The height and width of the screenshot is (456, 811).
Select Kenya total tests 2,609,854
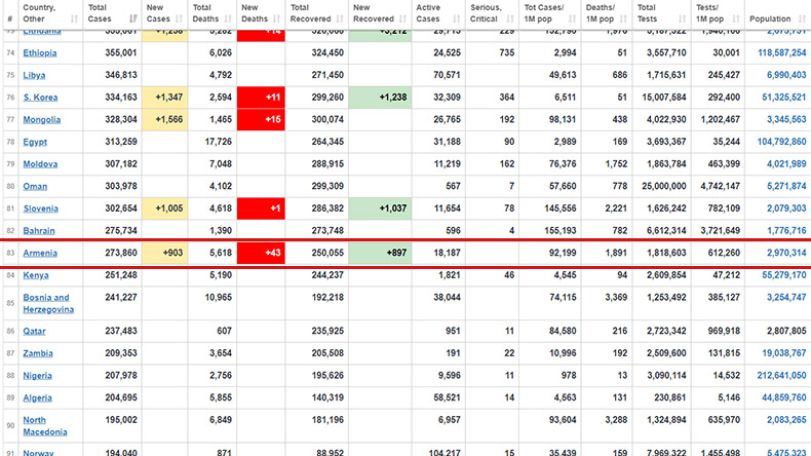click(x=666, y=275)
